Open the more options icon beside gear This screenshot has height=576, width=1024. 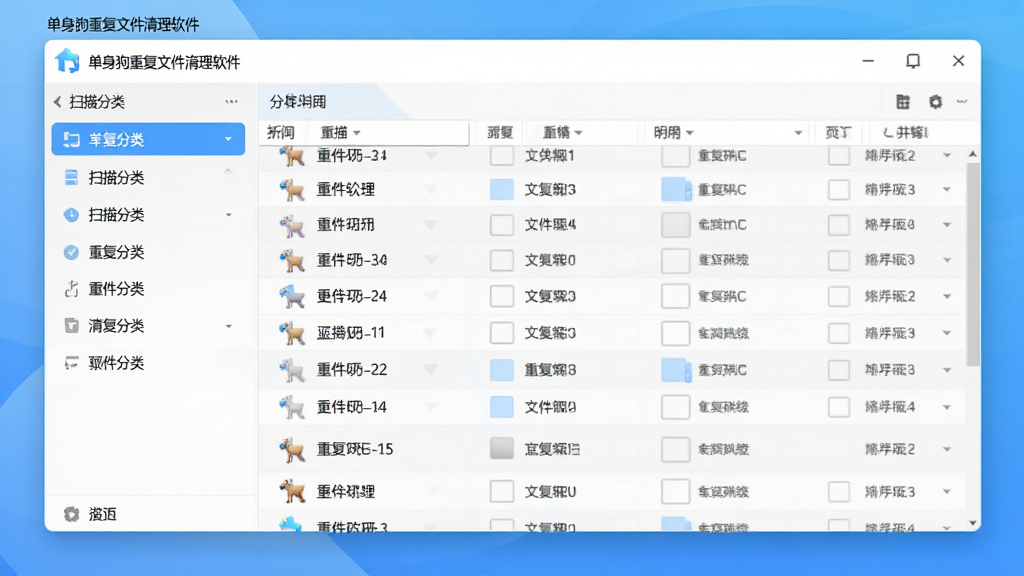coord(962,101)
